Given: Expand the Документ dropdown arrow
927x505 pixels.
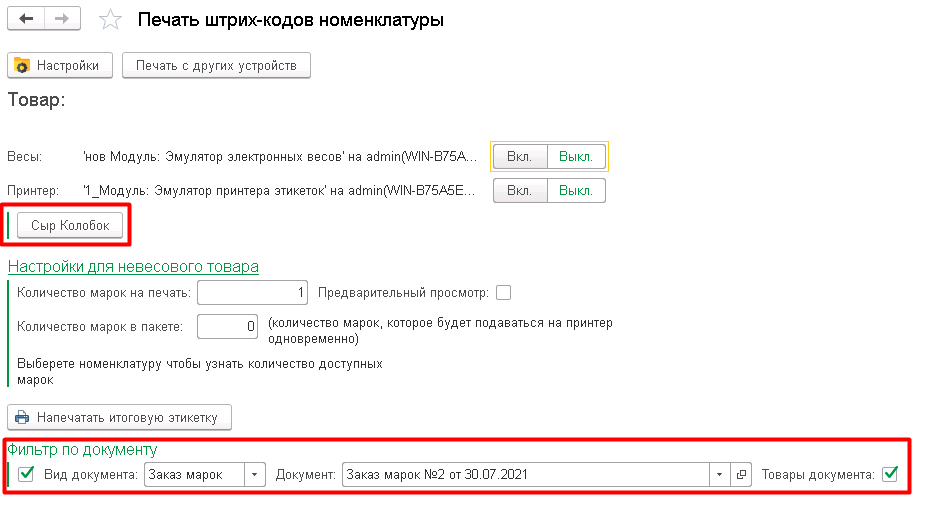Looking at the screenshot, I should click(719, 474).
